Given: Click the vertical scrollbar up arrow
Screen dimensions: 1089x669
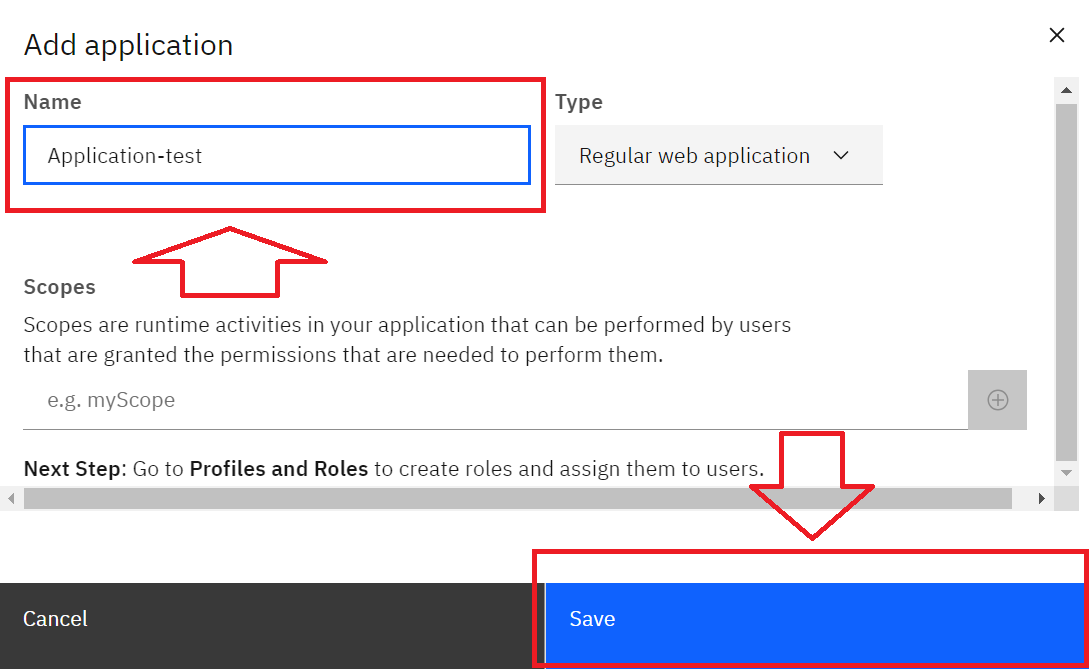Looking at the screenshot, I should click(1066, 90).
